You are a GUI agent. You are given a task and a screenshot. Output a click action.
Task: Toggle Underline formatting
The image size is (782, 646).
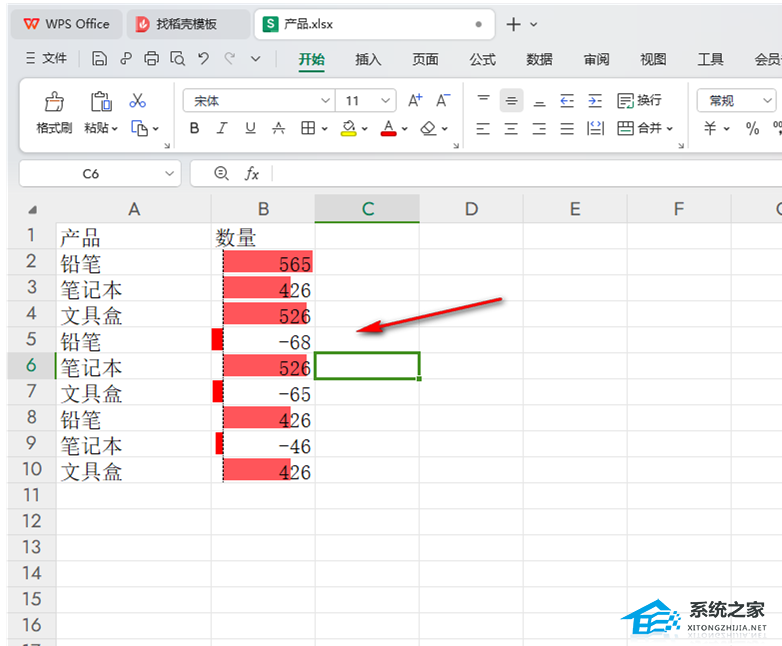click(250, 129)
